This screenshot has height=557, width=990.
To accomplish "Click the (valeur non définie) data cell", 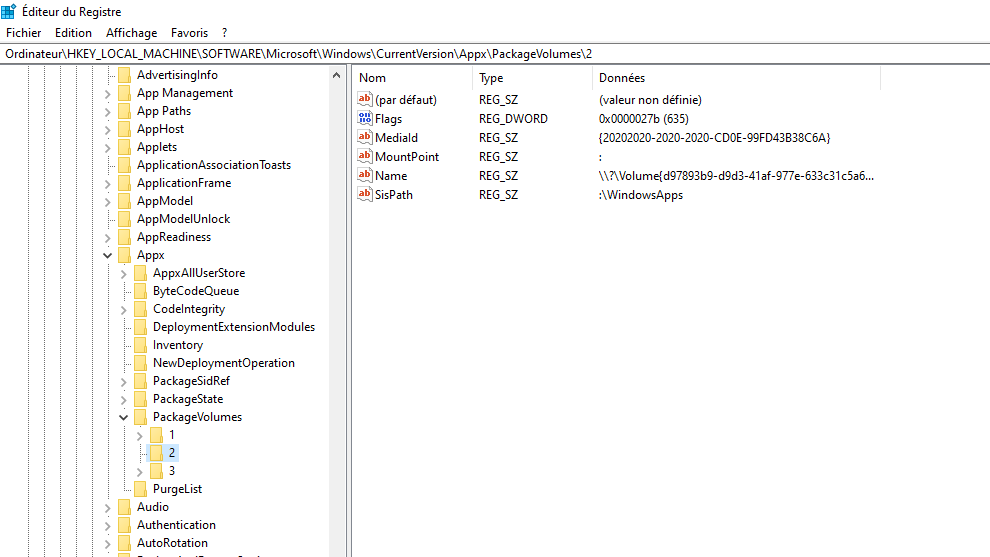I will click(x=650, y=100).
